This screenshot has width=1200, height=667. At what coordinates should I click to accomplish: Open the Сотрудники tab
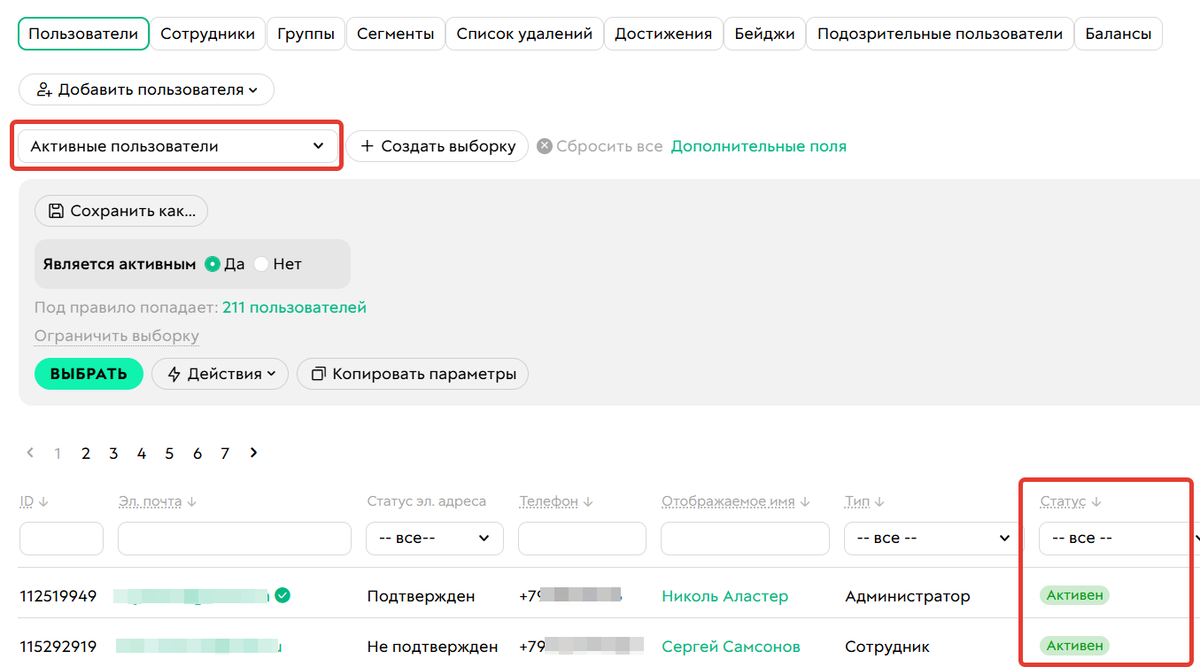pos(207,32)
